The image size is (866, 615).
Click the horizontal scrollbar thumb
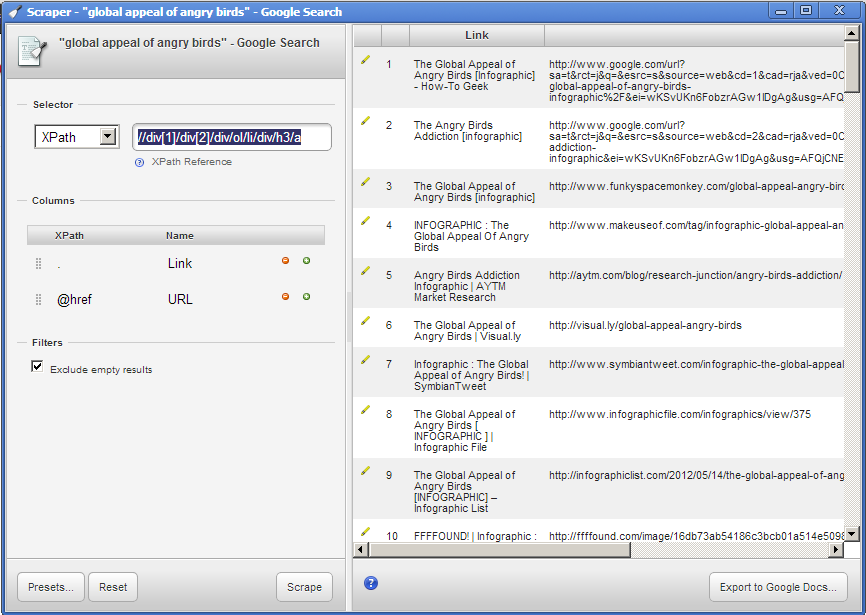[x=500, y=549]
